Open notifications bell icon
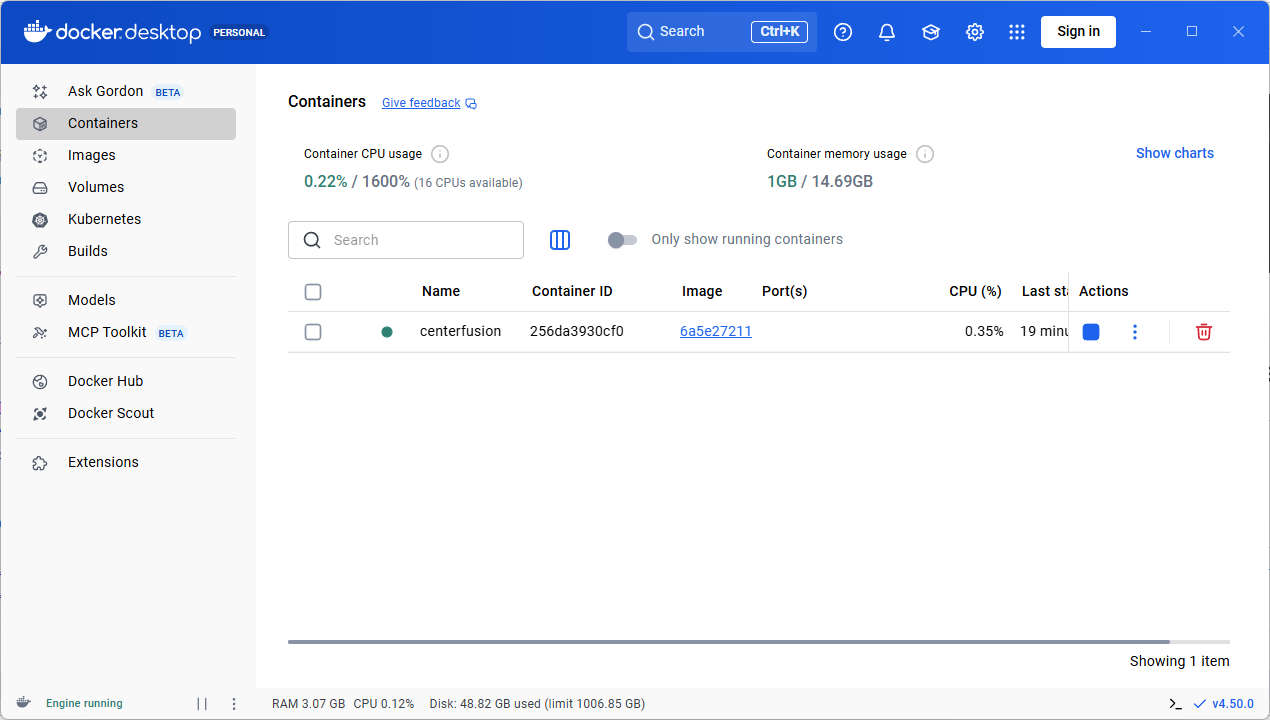This screenshot has height=720, width=1270. 887,32
